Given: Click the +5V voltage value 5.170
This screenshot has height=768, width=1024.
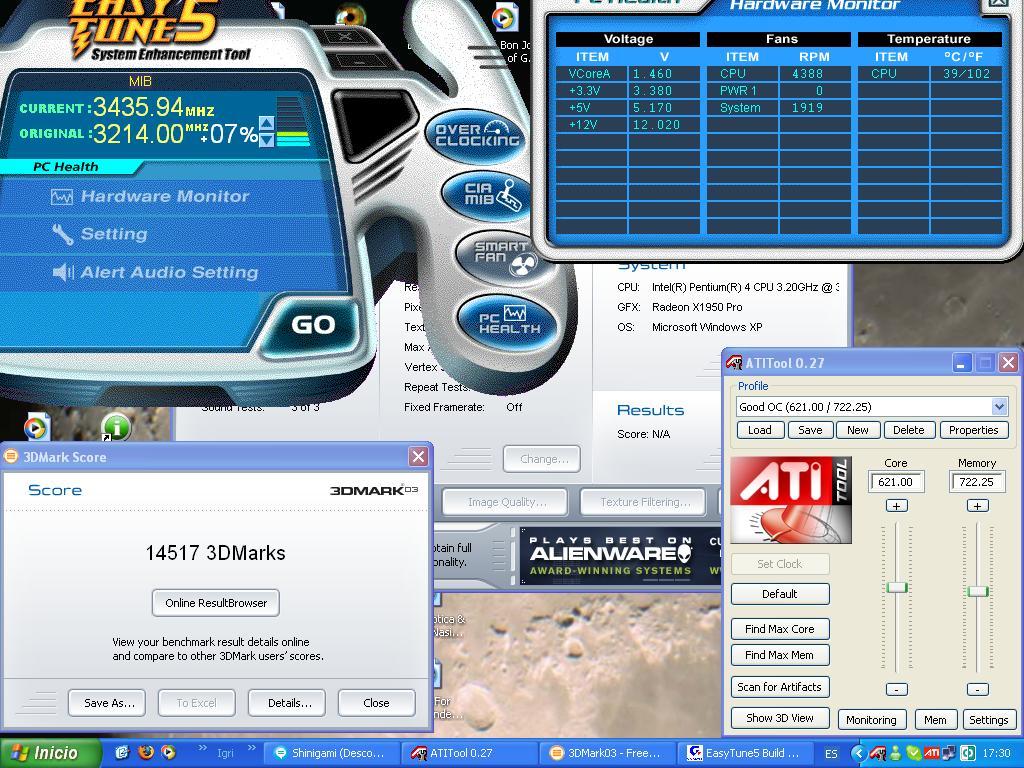Looking at the screenshot, I should tap(652, 108).
